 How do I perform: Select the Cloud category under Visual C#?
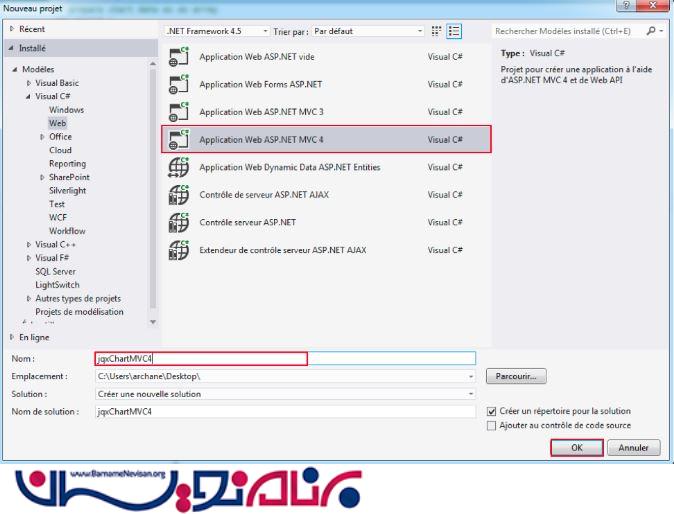[60, 150]
